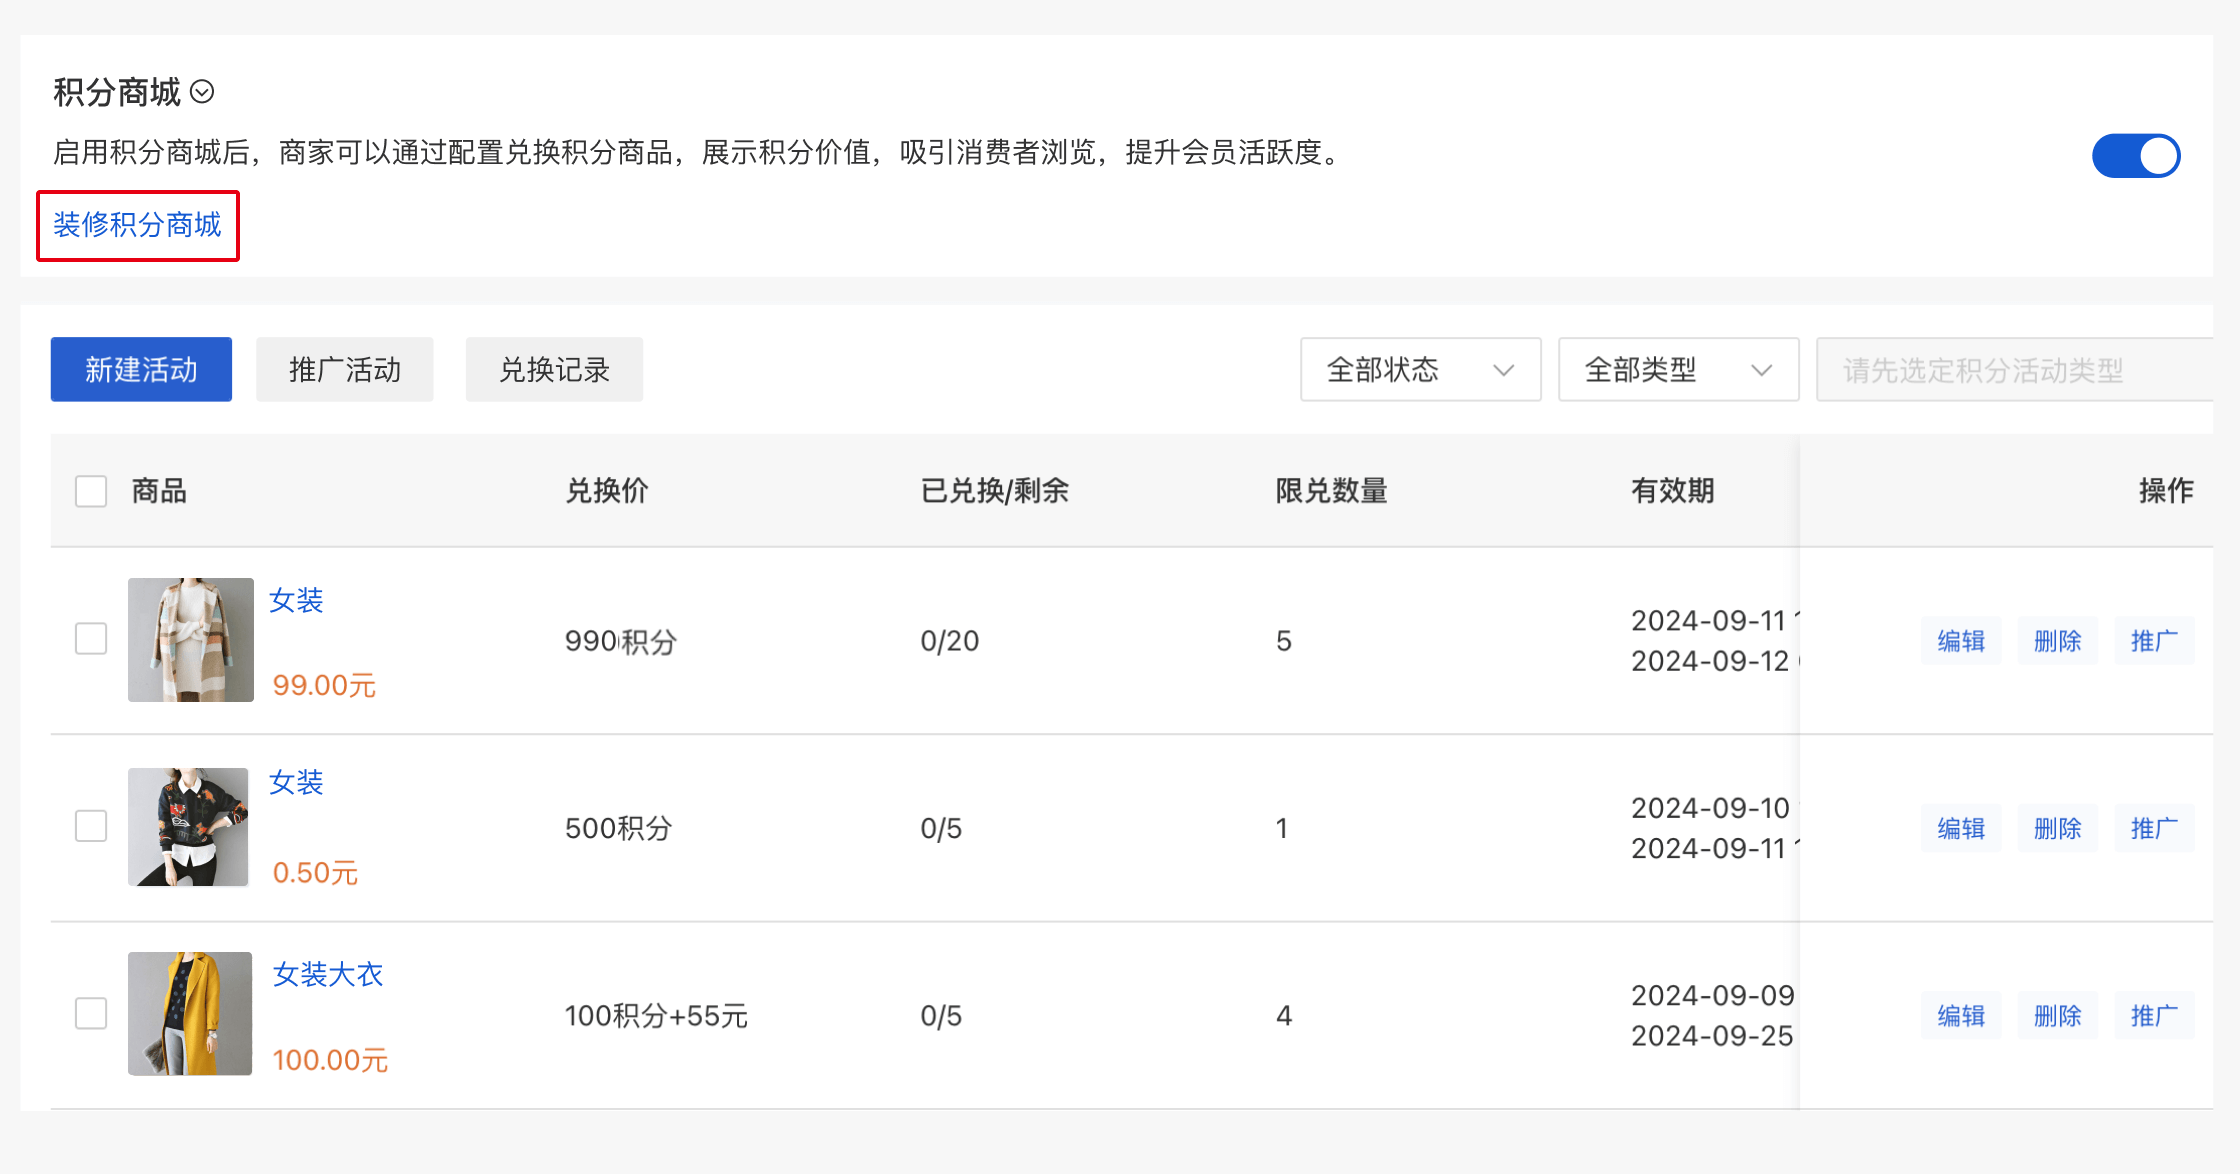Click the yellow coat product thumbnail

point(190,1013)
